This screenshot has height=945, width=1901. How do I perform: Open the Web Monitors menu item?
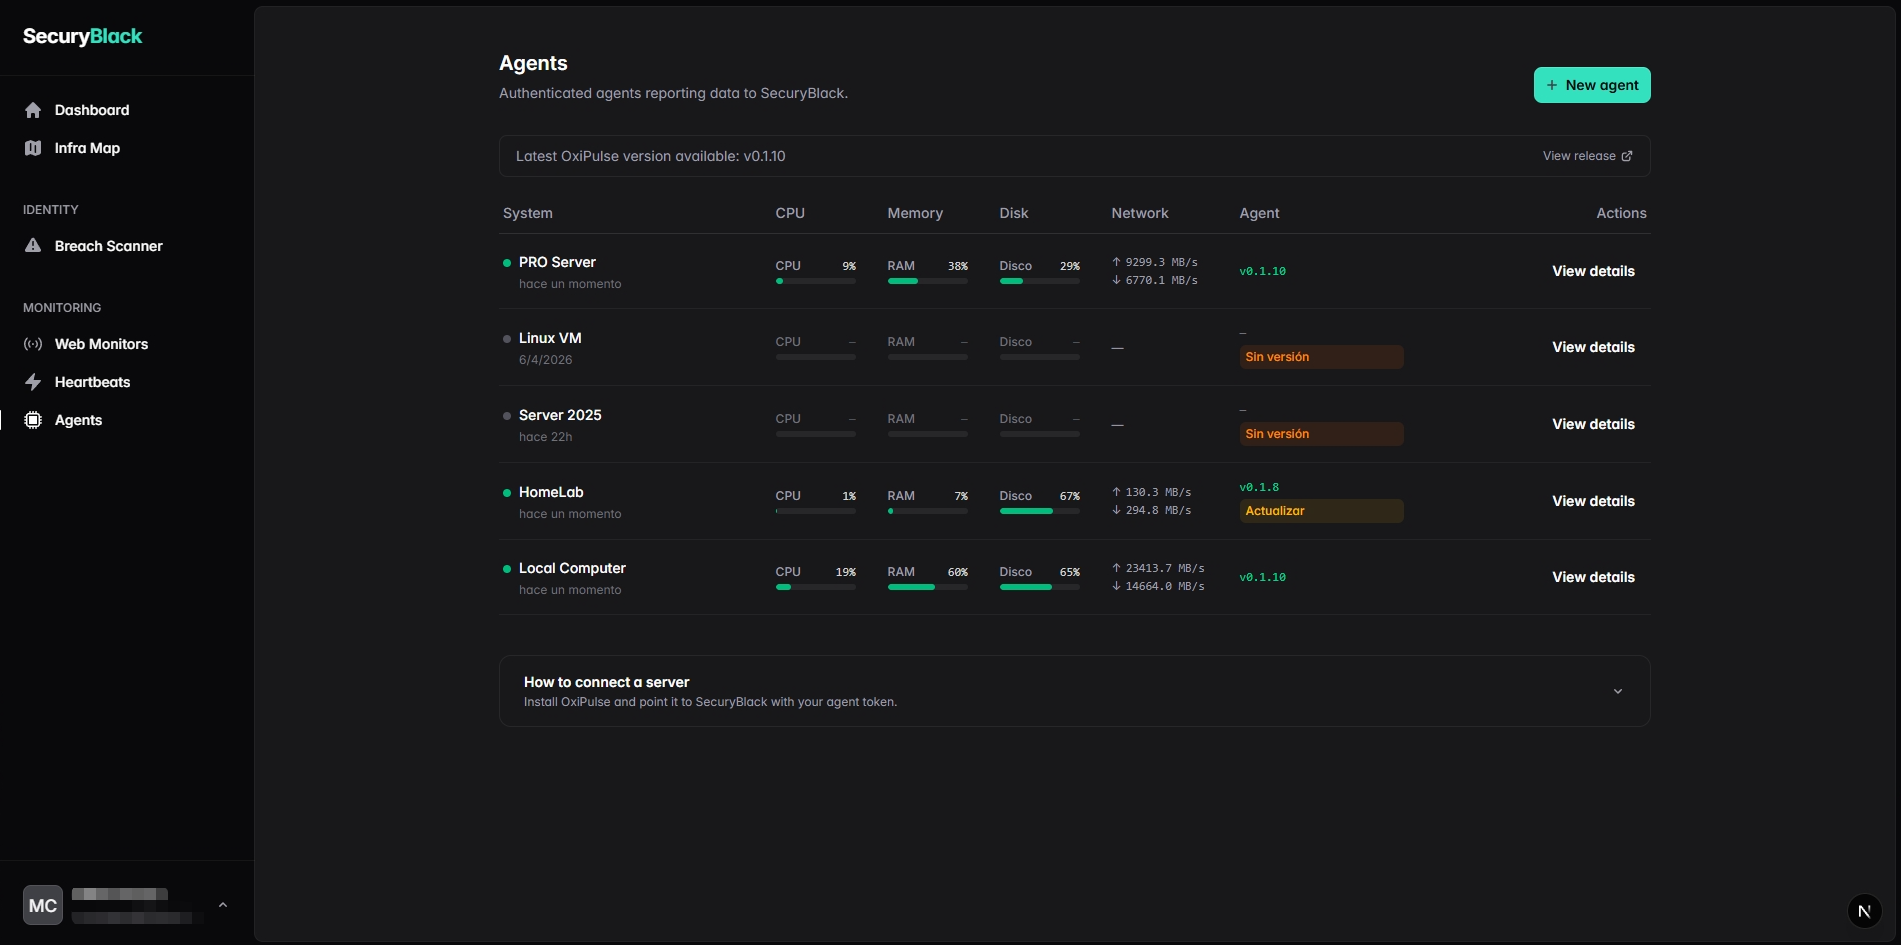click(101, 344)
